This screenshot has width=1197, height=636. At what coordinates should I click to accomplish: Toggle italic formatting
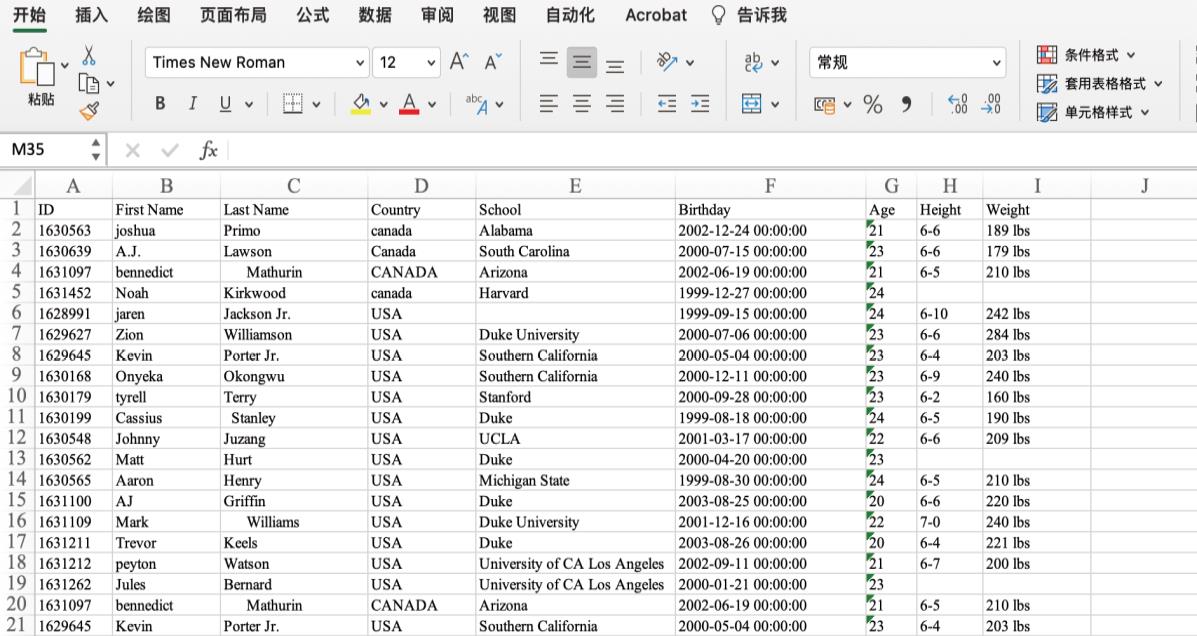[192, 104]
